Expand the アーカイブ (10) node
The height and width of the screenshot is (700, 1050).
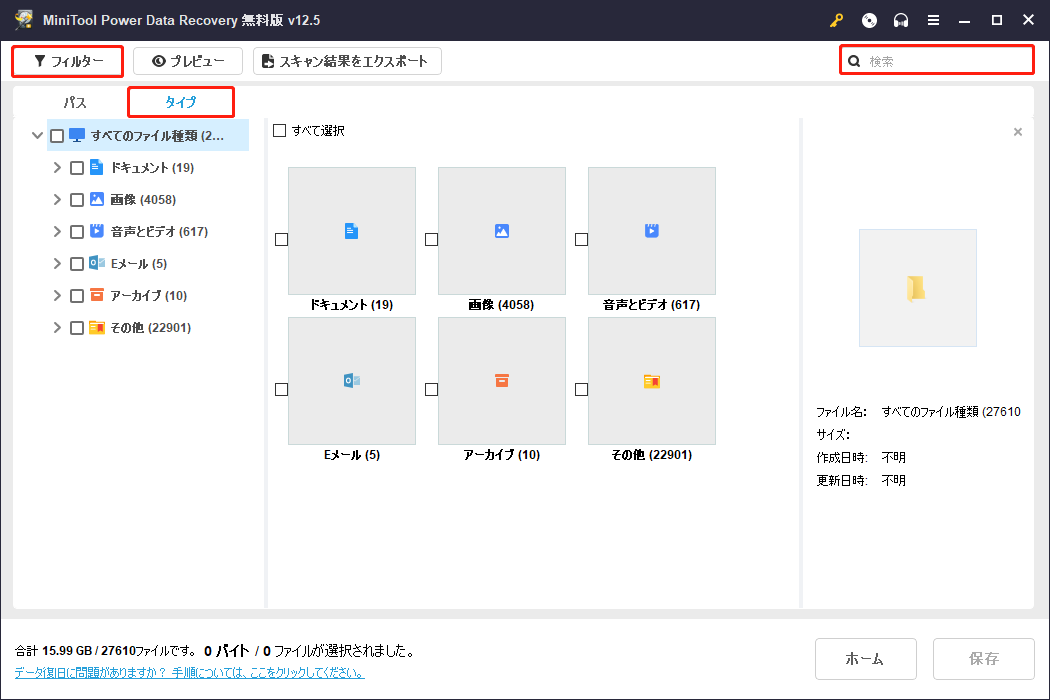click(x=57, y=295)
